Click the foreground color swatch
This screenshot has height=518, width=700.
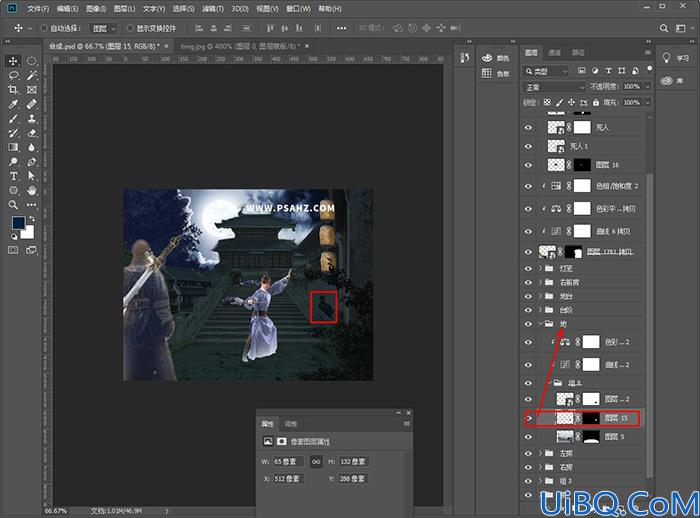(18, 223)
